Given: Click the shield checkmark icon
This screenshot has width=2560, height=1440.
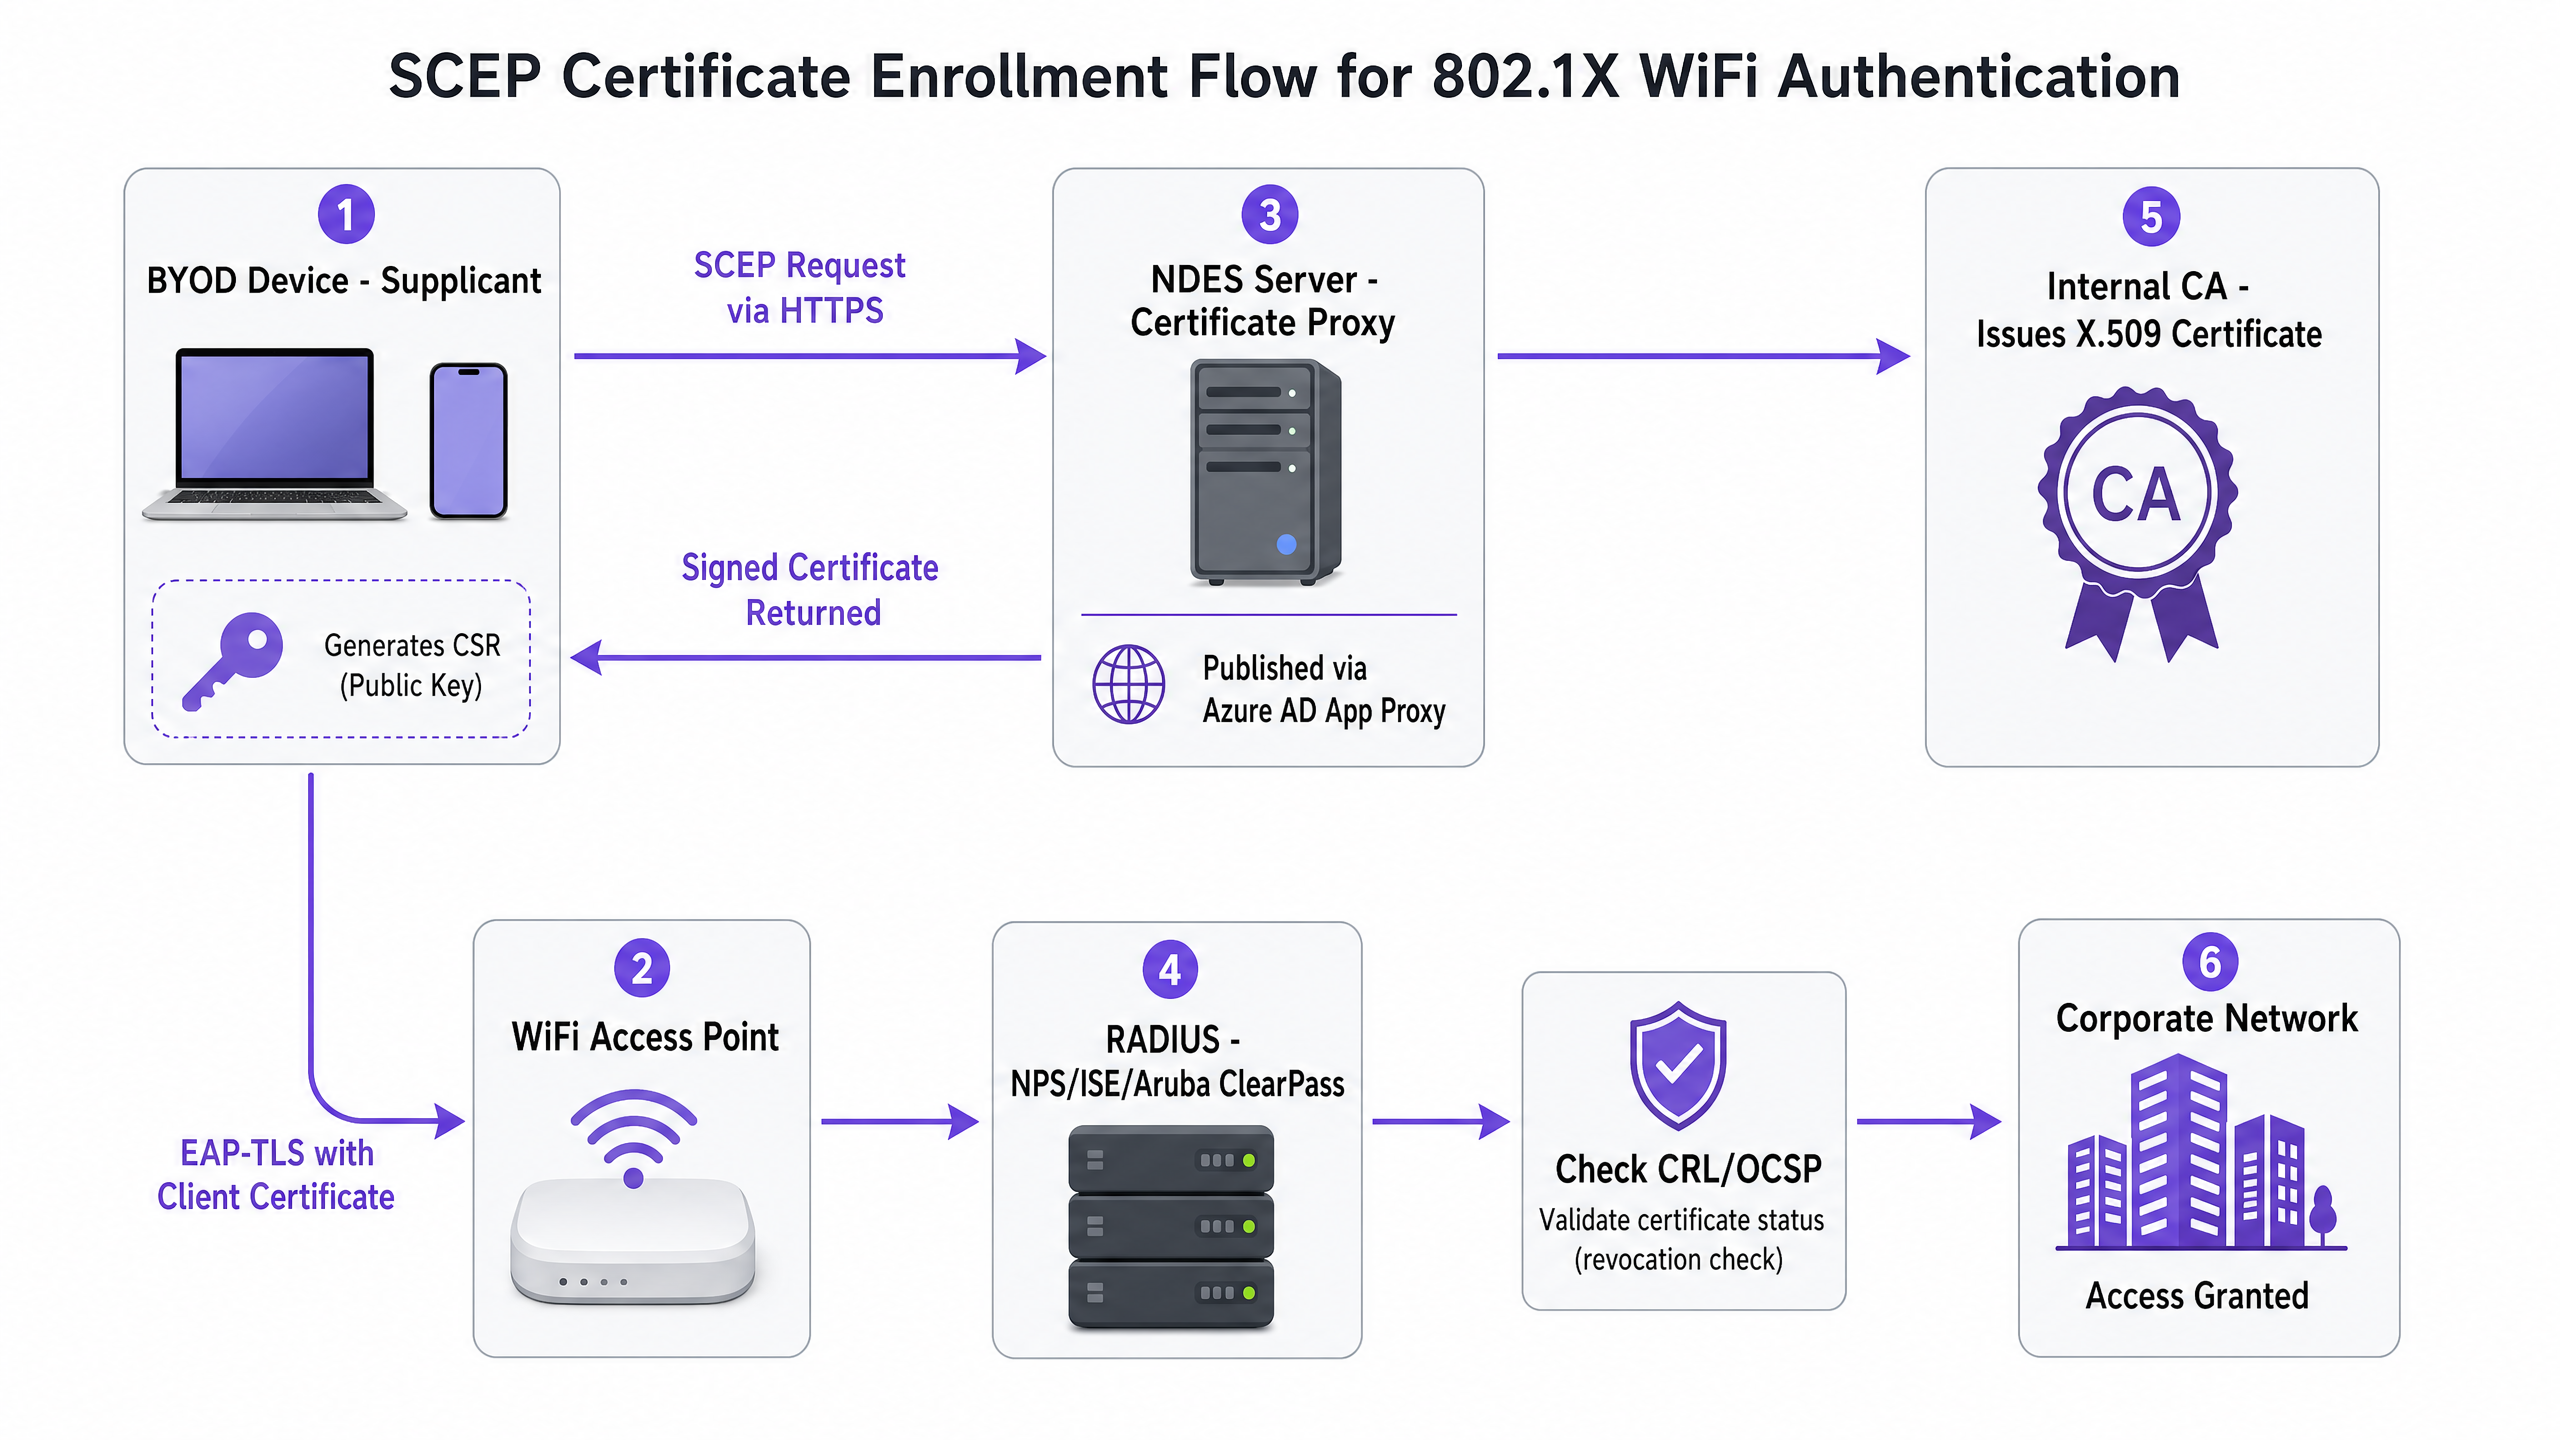Looking at the screenshot, I should coord(1678,1066).
